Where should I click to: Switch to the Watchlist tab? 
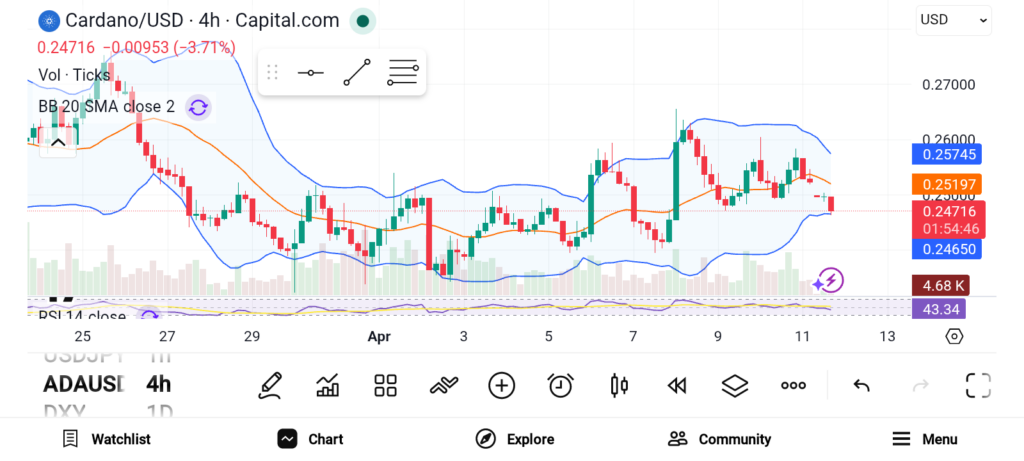click(106, 439)
